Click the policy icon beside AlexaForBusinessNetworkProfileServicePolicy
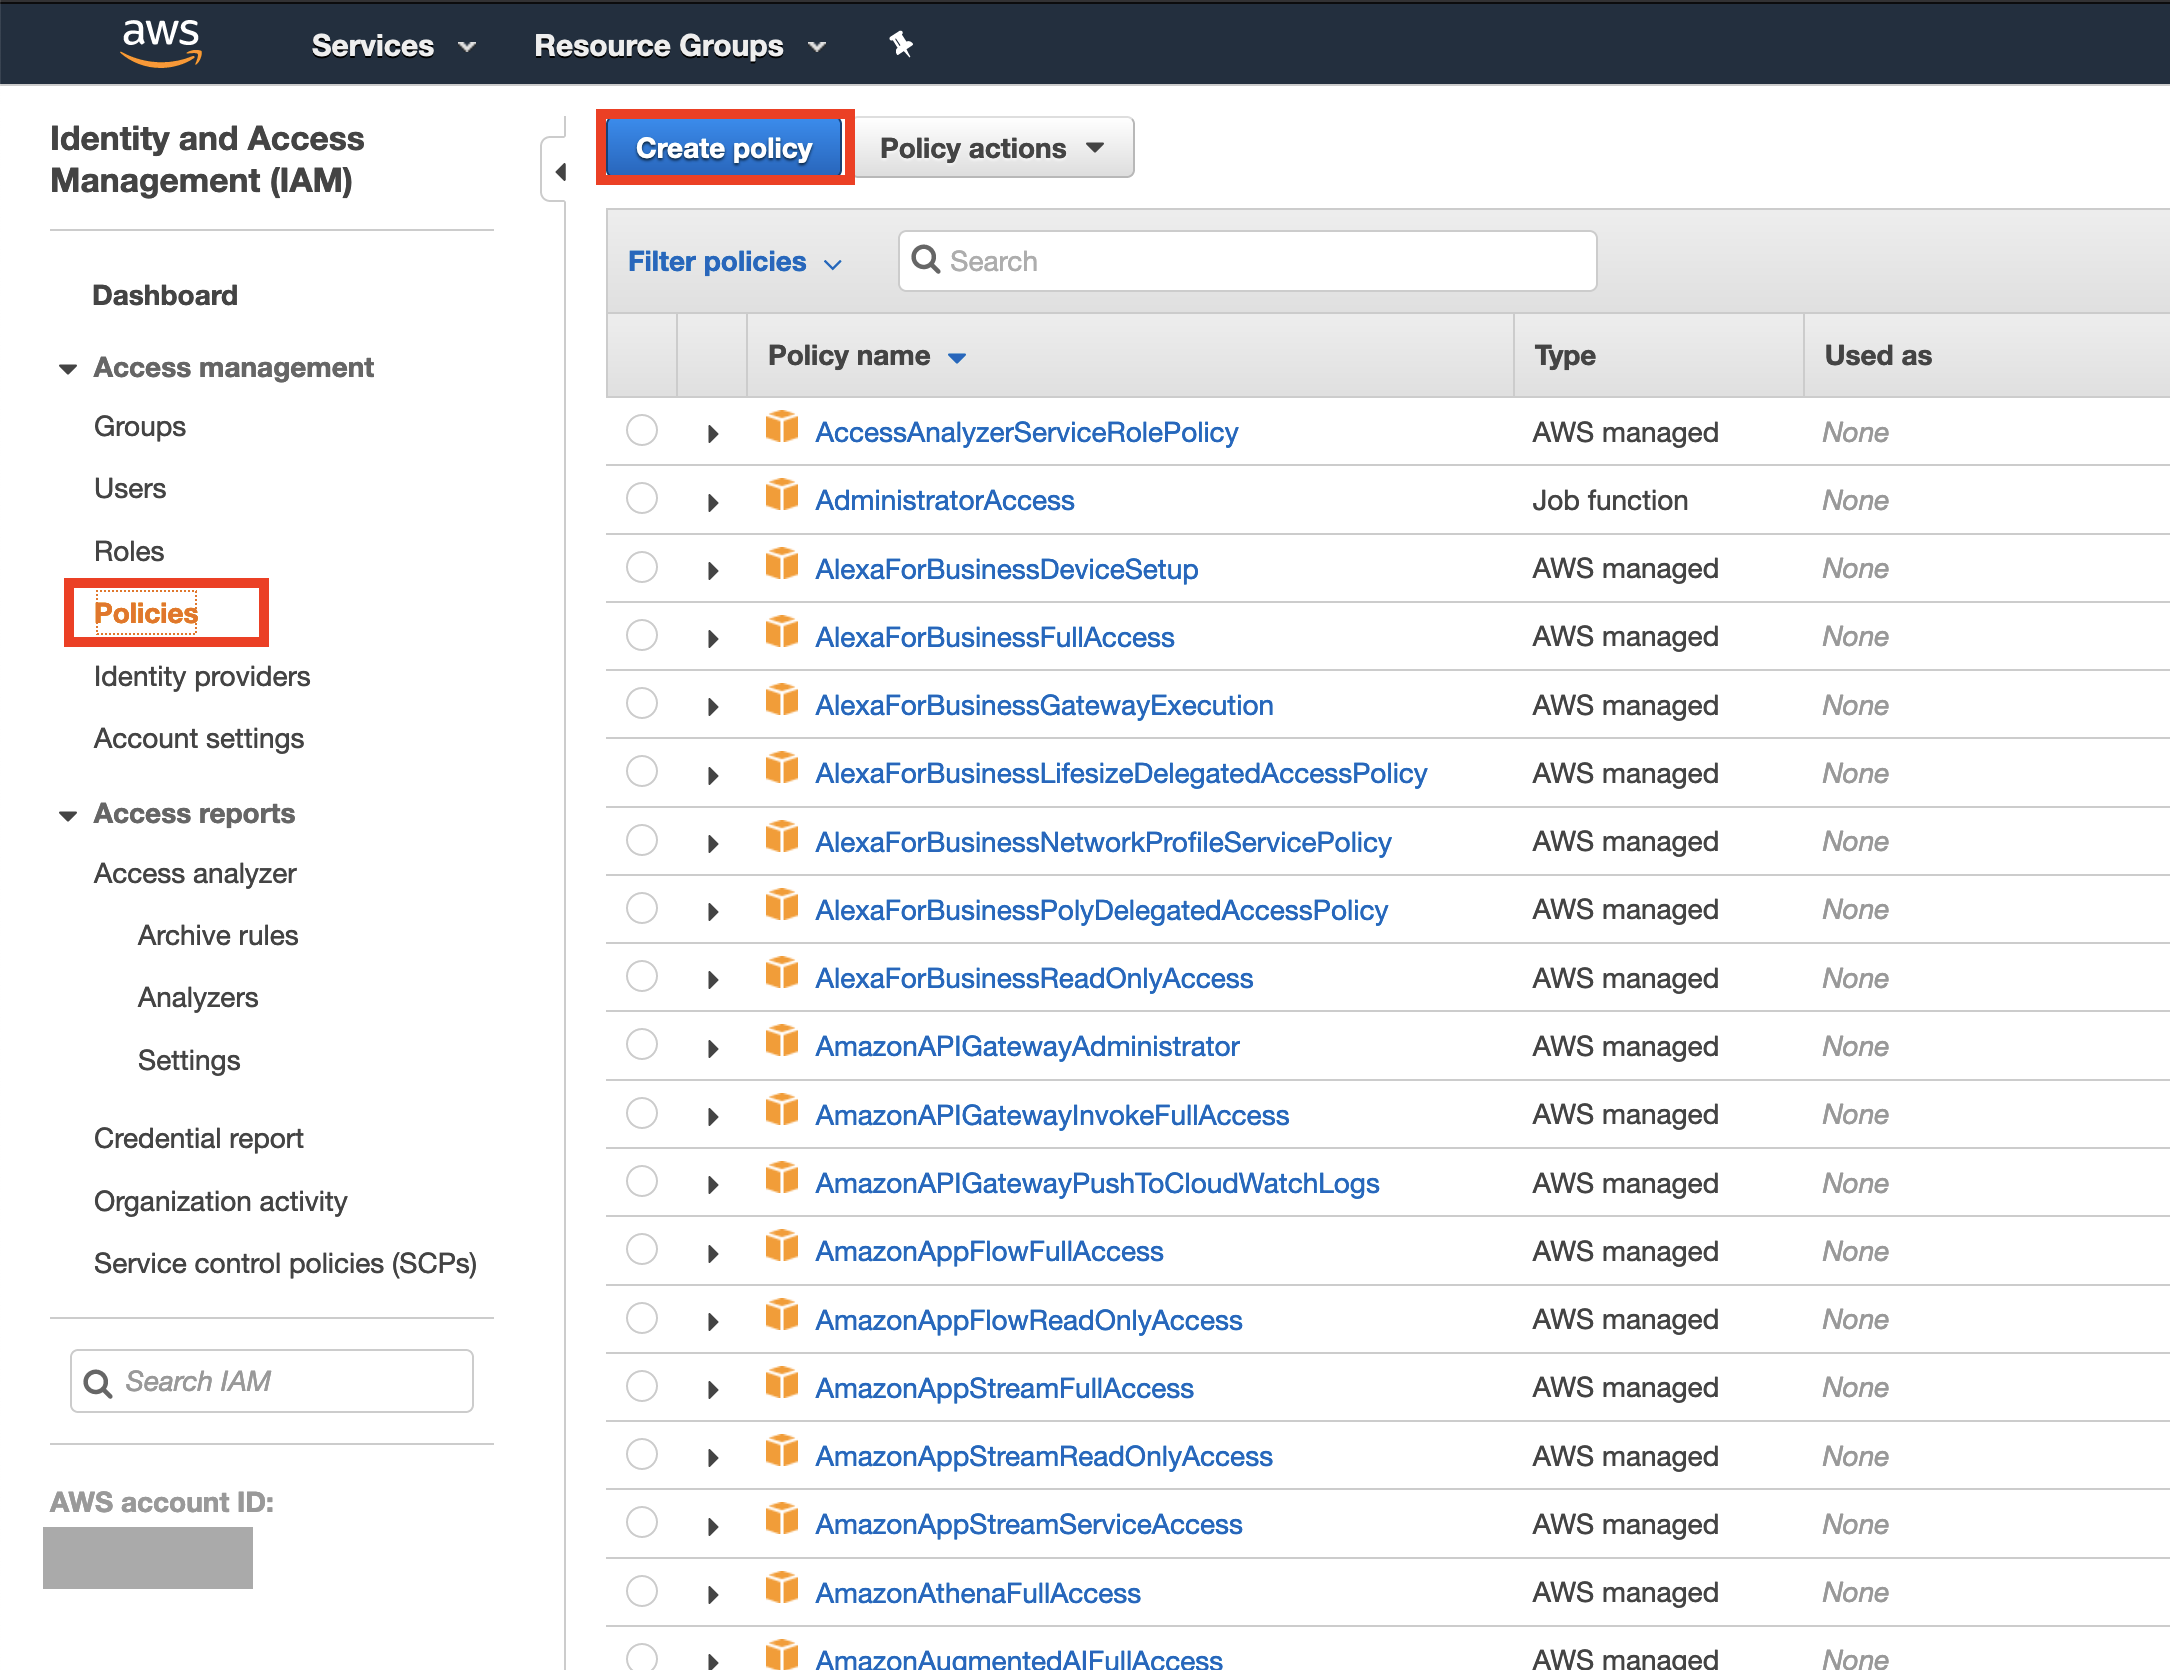 point(782,838)
